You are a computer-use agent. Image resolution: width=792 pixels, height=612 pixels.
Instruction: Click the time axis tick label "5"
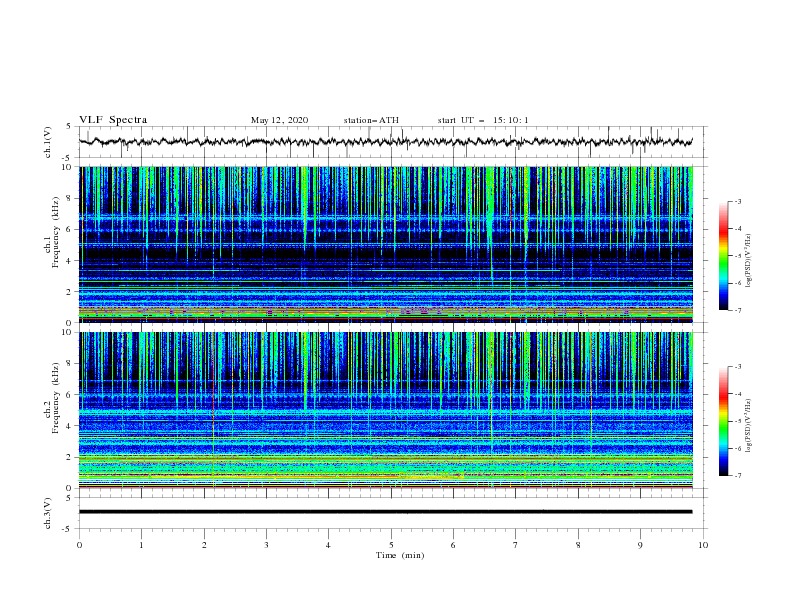[x=391, y=545]
